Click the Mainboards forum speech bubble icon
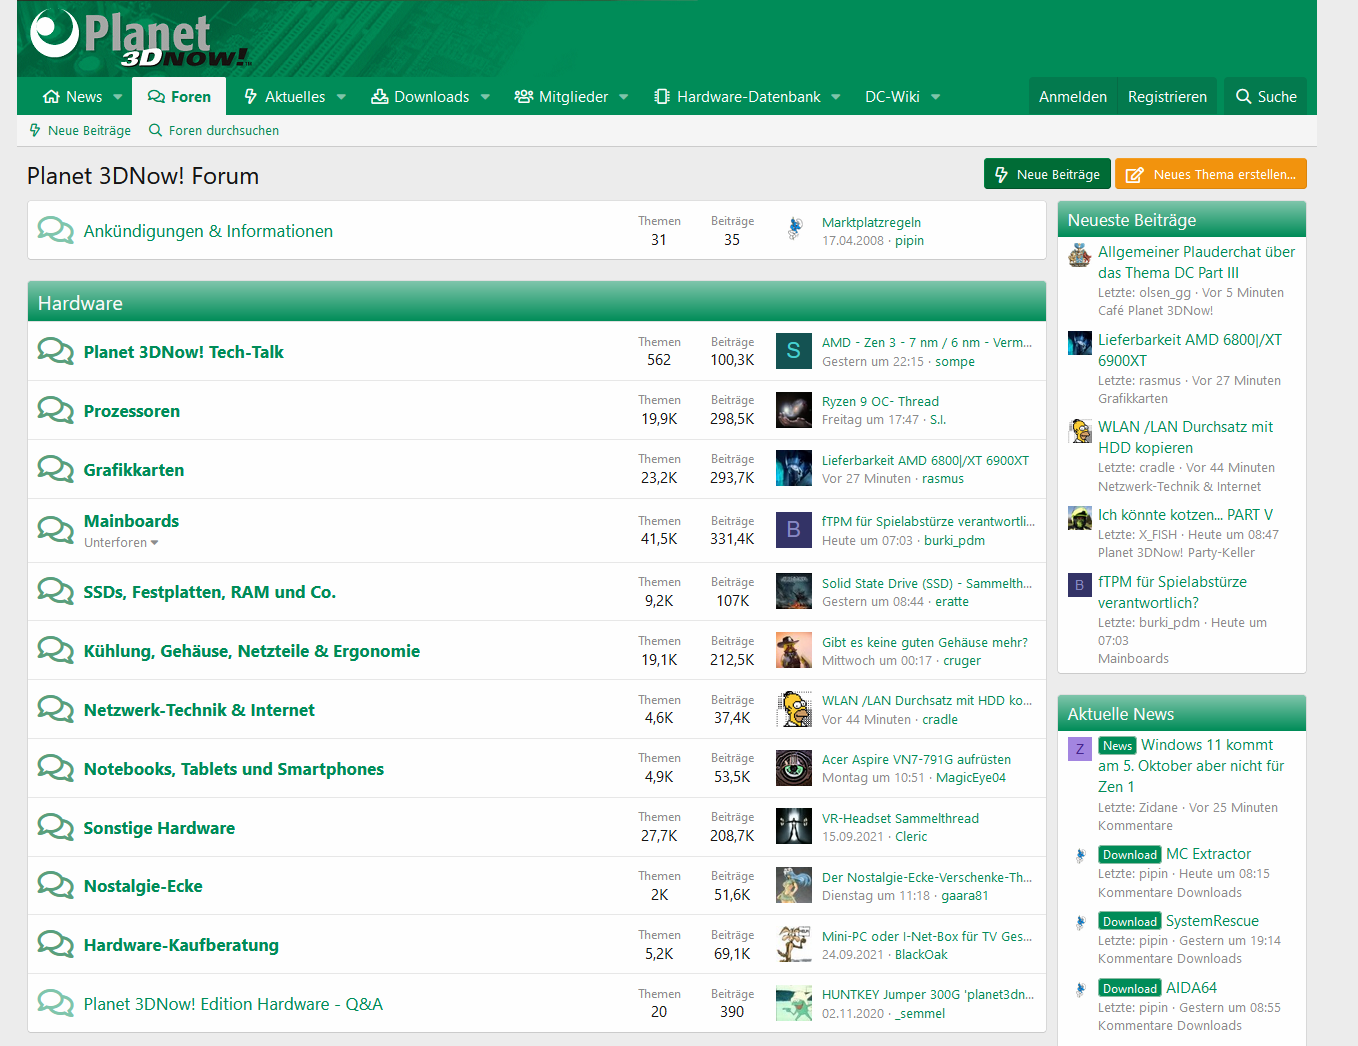Viewport: 1358px width, 1046px height. click(56, 528)
